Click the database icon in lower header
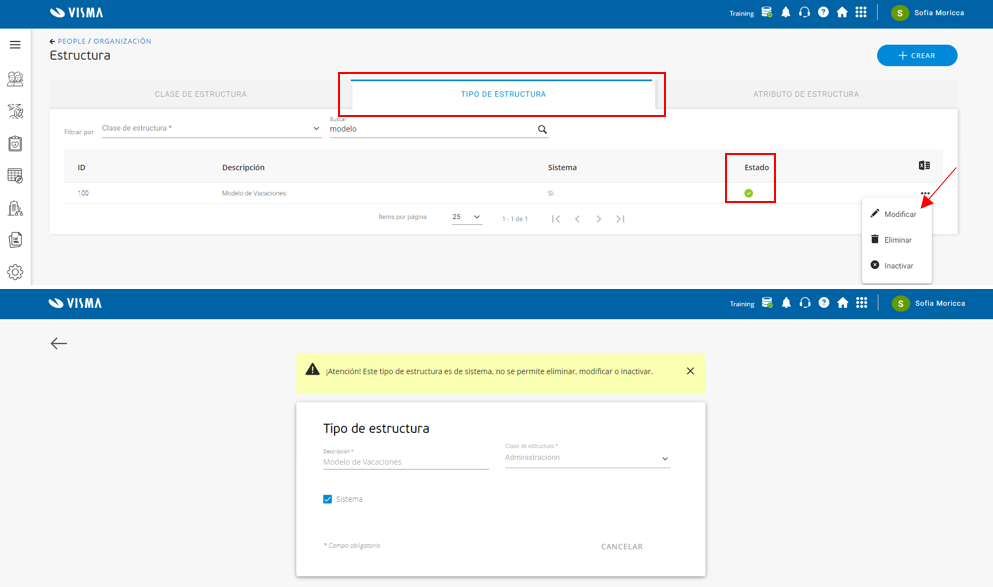The height and width of the screenshot is (587, 993). point(768,303)
